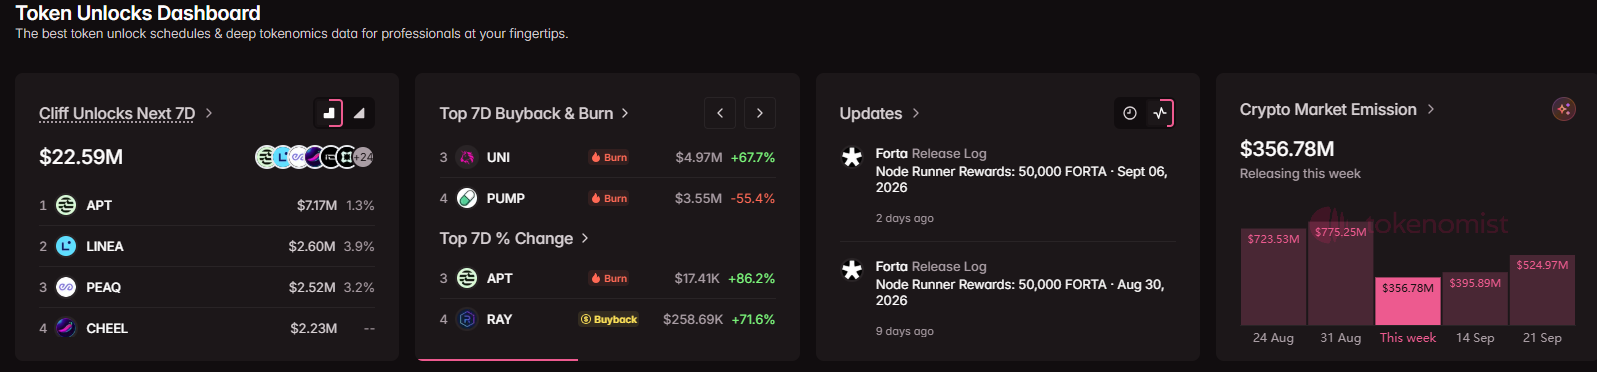This screenshot has height=372, width=1597.
Task: Click the +86.2% change for APT
Action: pos(752,278)
